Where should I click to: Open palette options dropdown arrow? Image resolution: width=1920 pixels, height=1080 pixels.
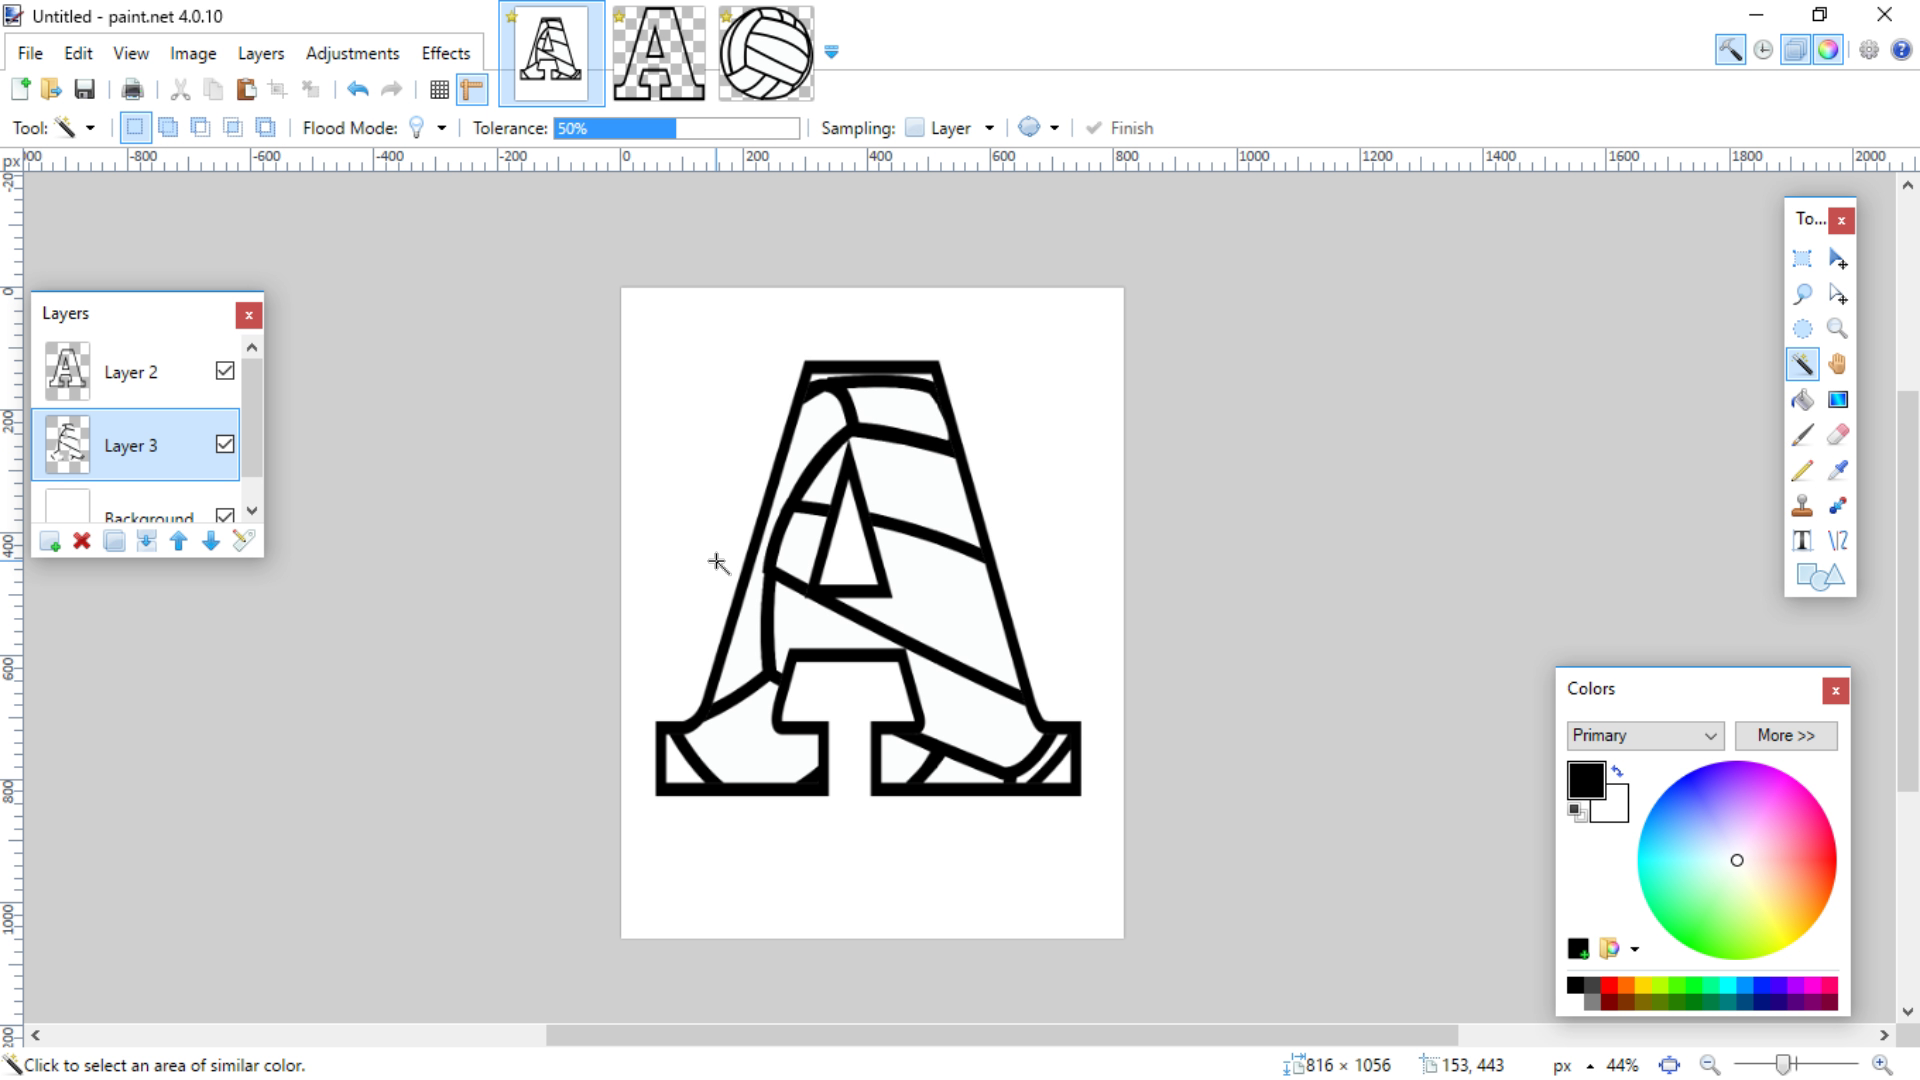[x=1635, y=949]
